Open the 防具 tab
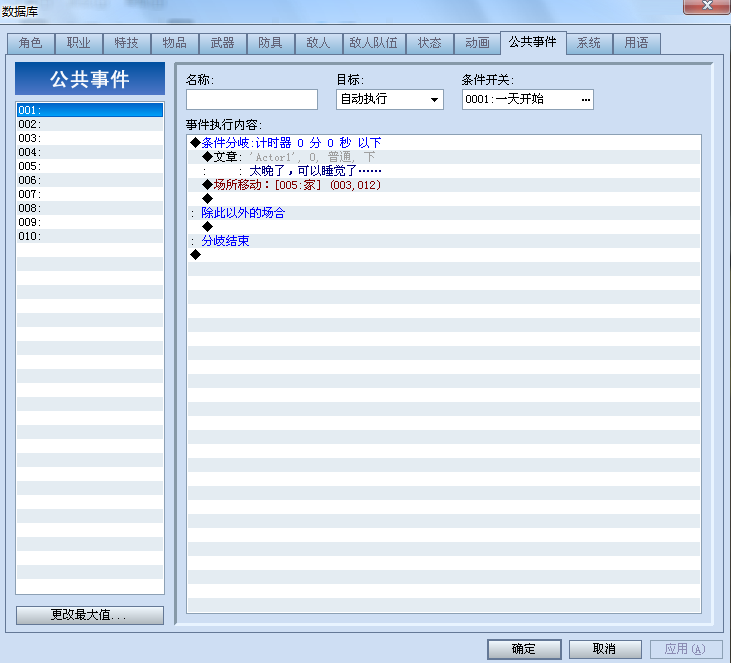This screenshot has height=663, width=731. (x=270, y=43)
